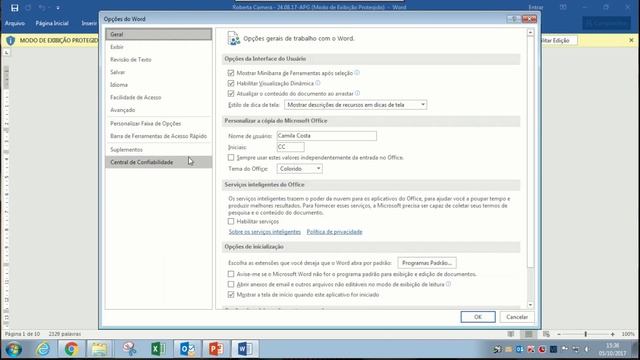The height and width of the screenshot is (360, 640).
Task: Open Personalizar Faixa de Opções
Action: pyautogui.click(x=159, y=123)
